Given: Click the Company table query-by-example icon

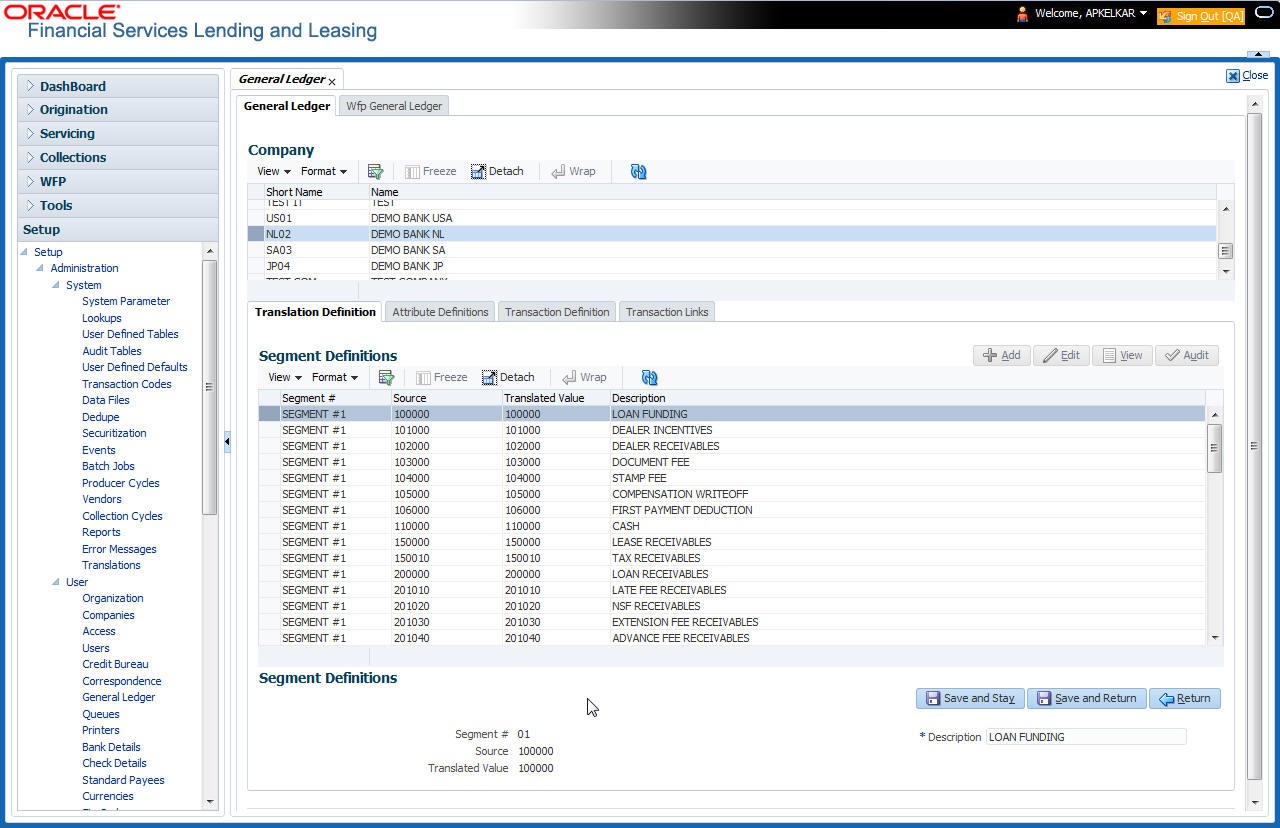Looking at the screenshot, I should pyautogui.click(x=375, y=171).
